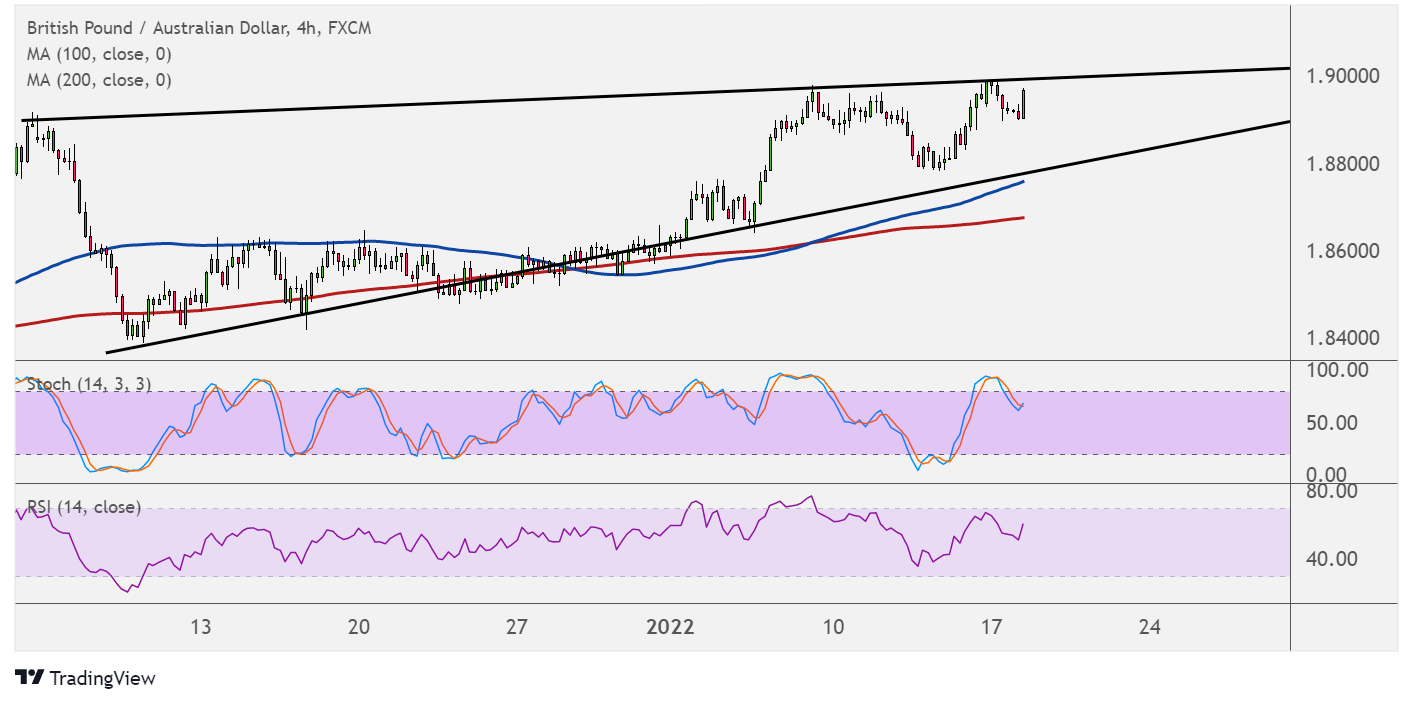Select the Stoch (14, 3, 3) indicator label

click(89, 384)
